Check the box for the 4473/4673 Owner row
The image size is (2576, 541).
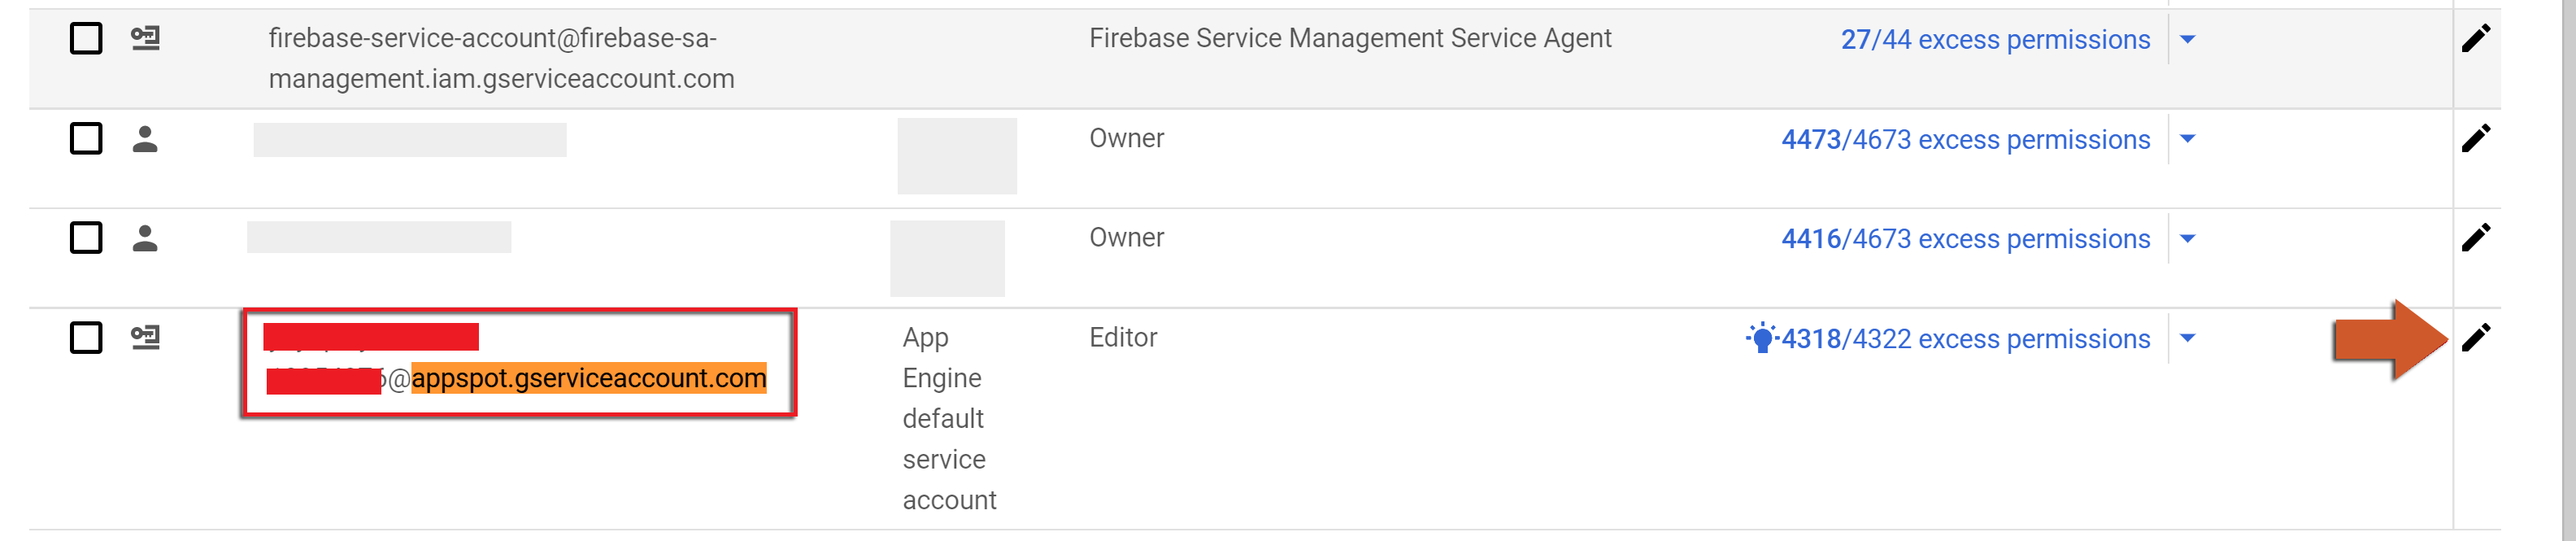[86, 138]
